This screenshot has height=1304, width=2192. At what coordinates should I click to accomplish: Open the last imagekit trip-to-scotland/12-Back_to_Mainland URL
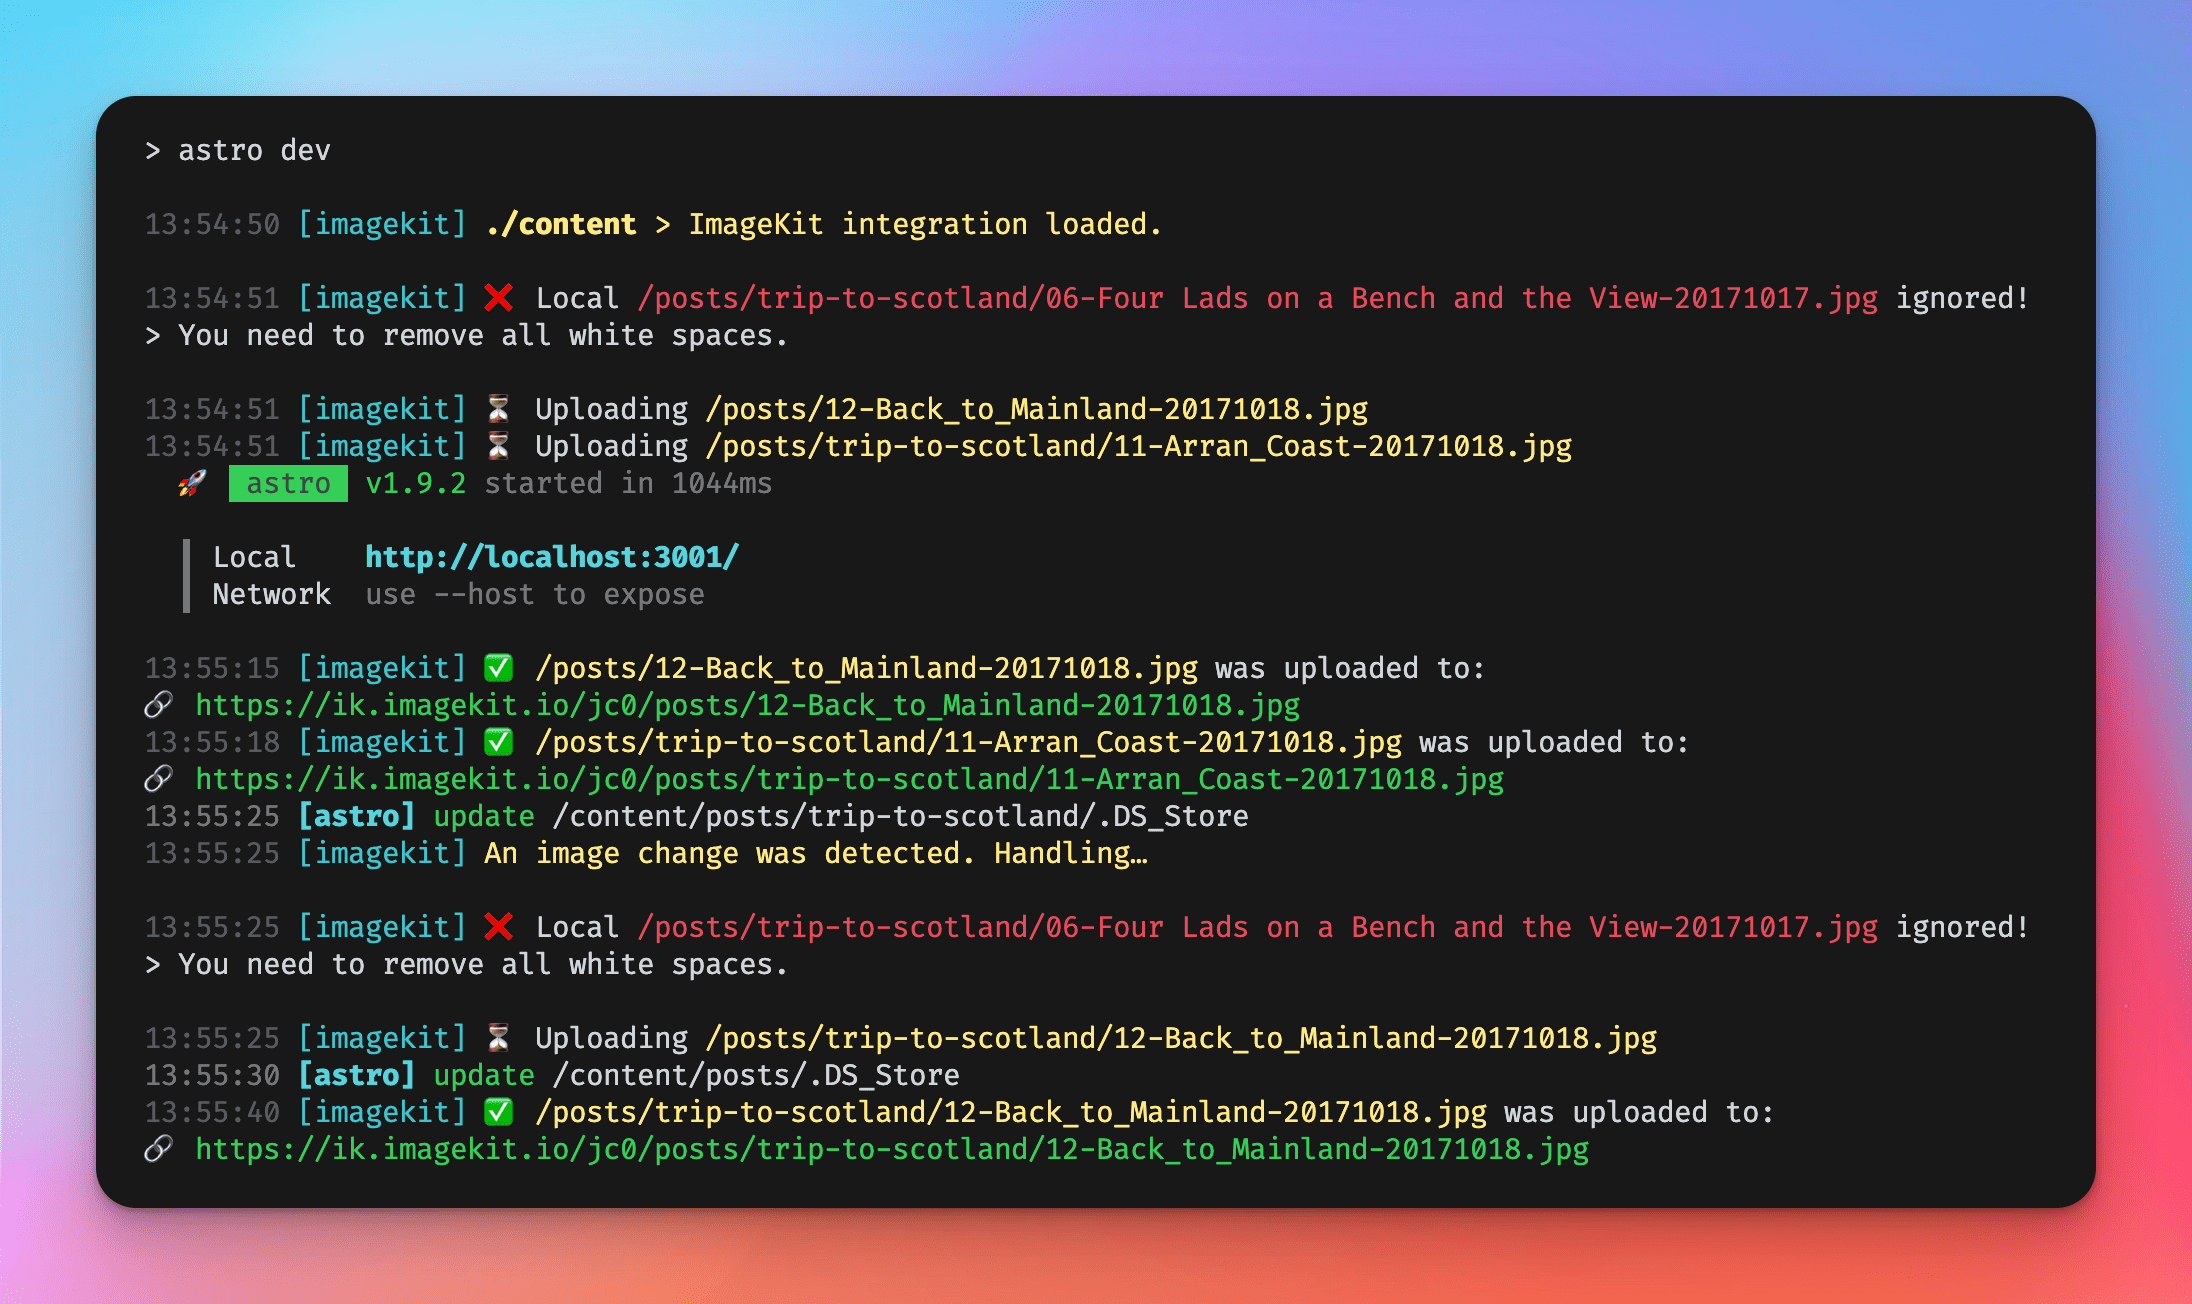[x=891, y=1149]
